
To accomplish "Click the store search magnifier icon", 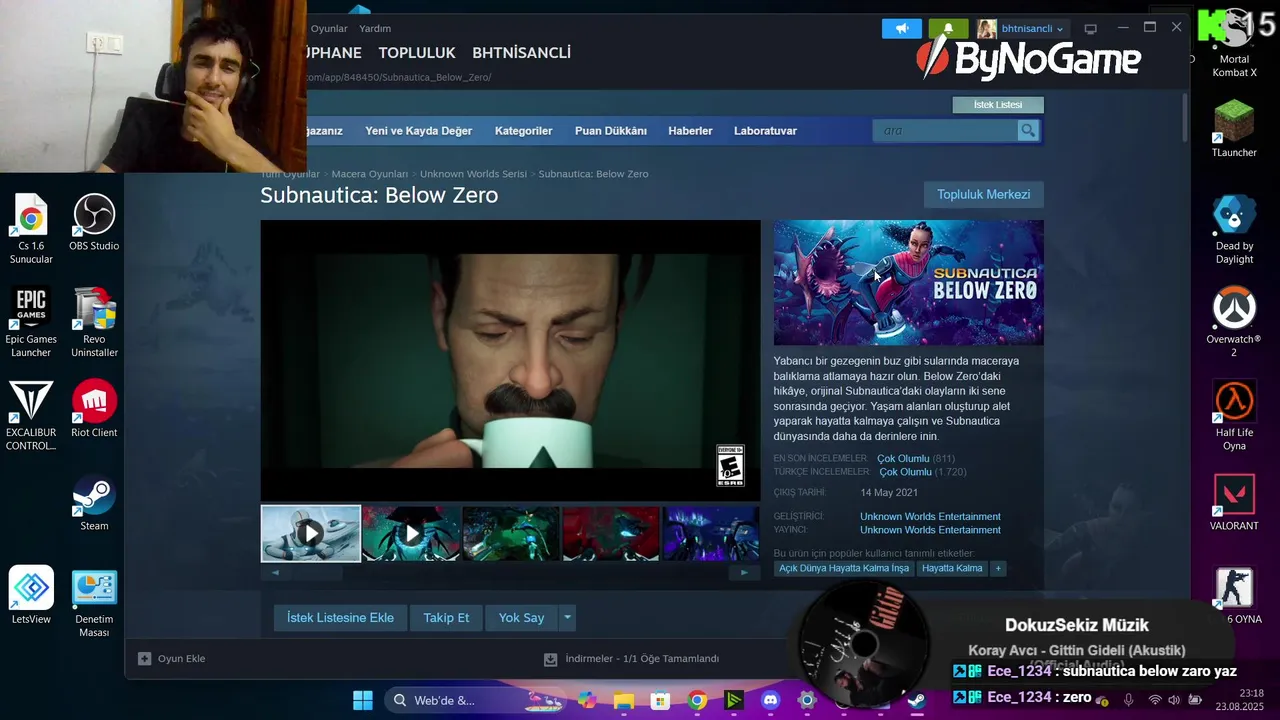I will 1028,130.
